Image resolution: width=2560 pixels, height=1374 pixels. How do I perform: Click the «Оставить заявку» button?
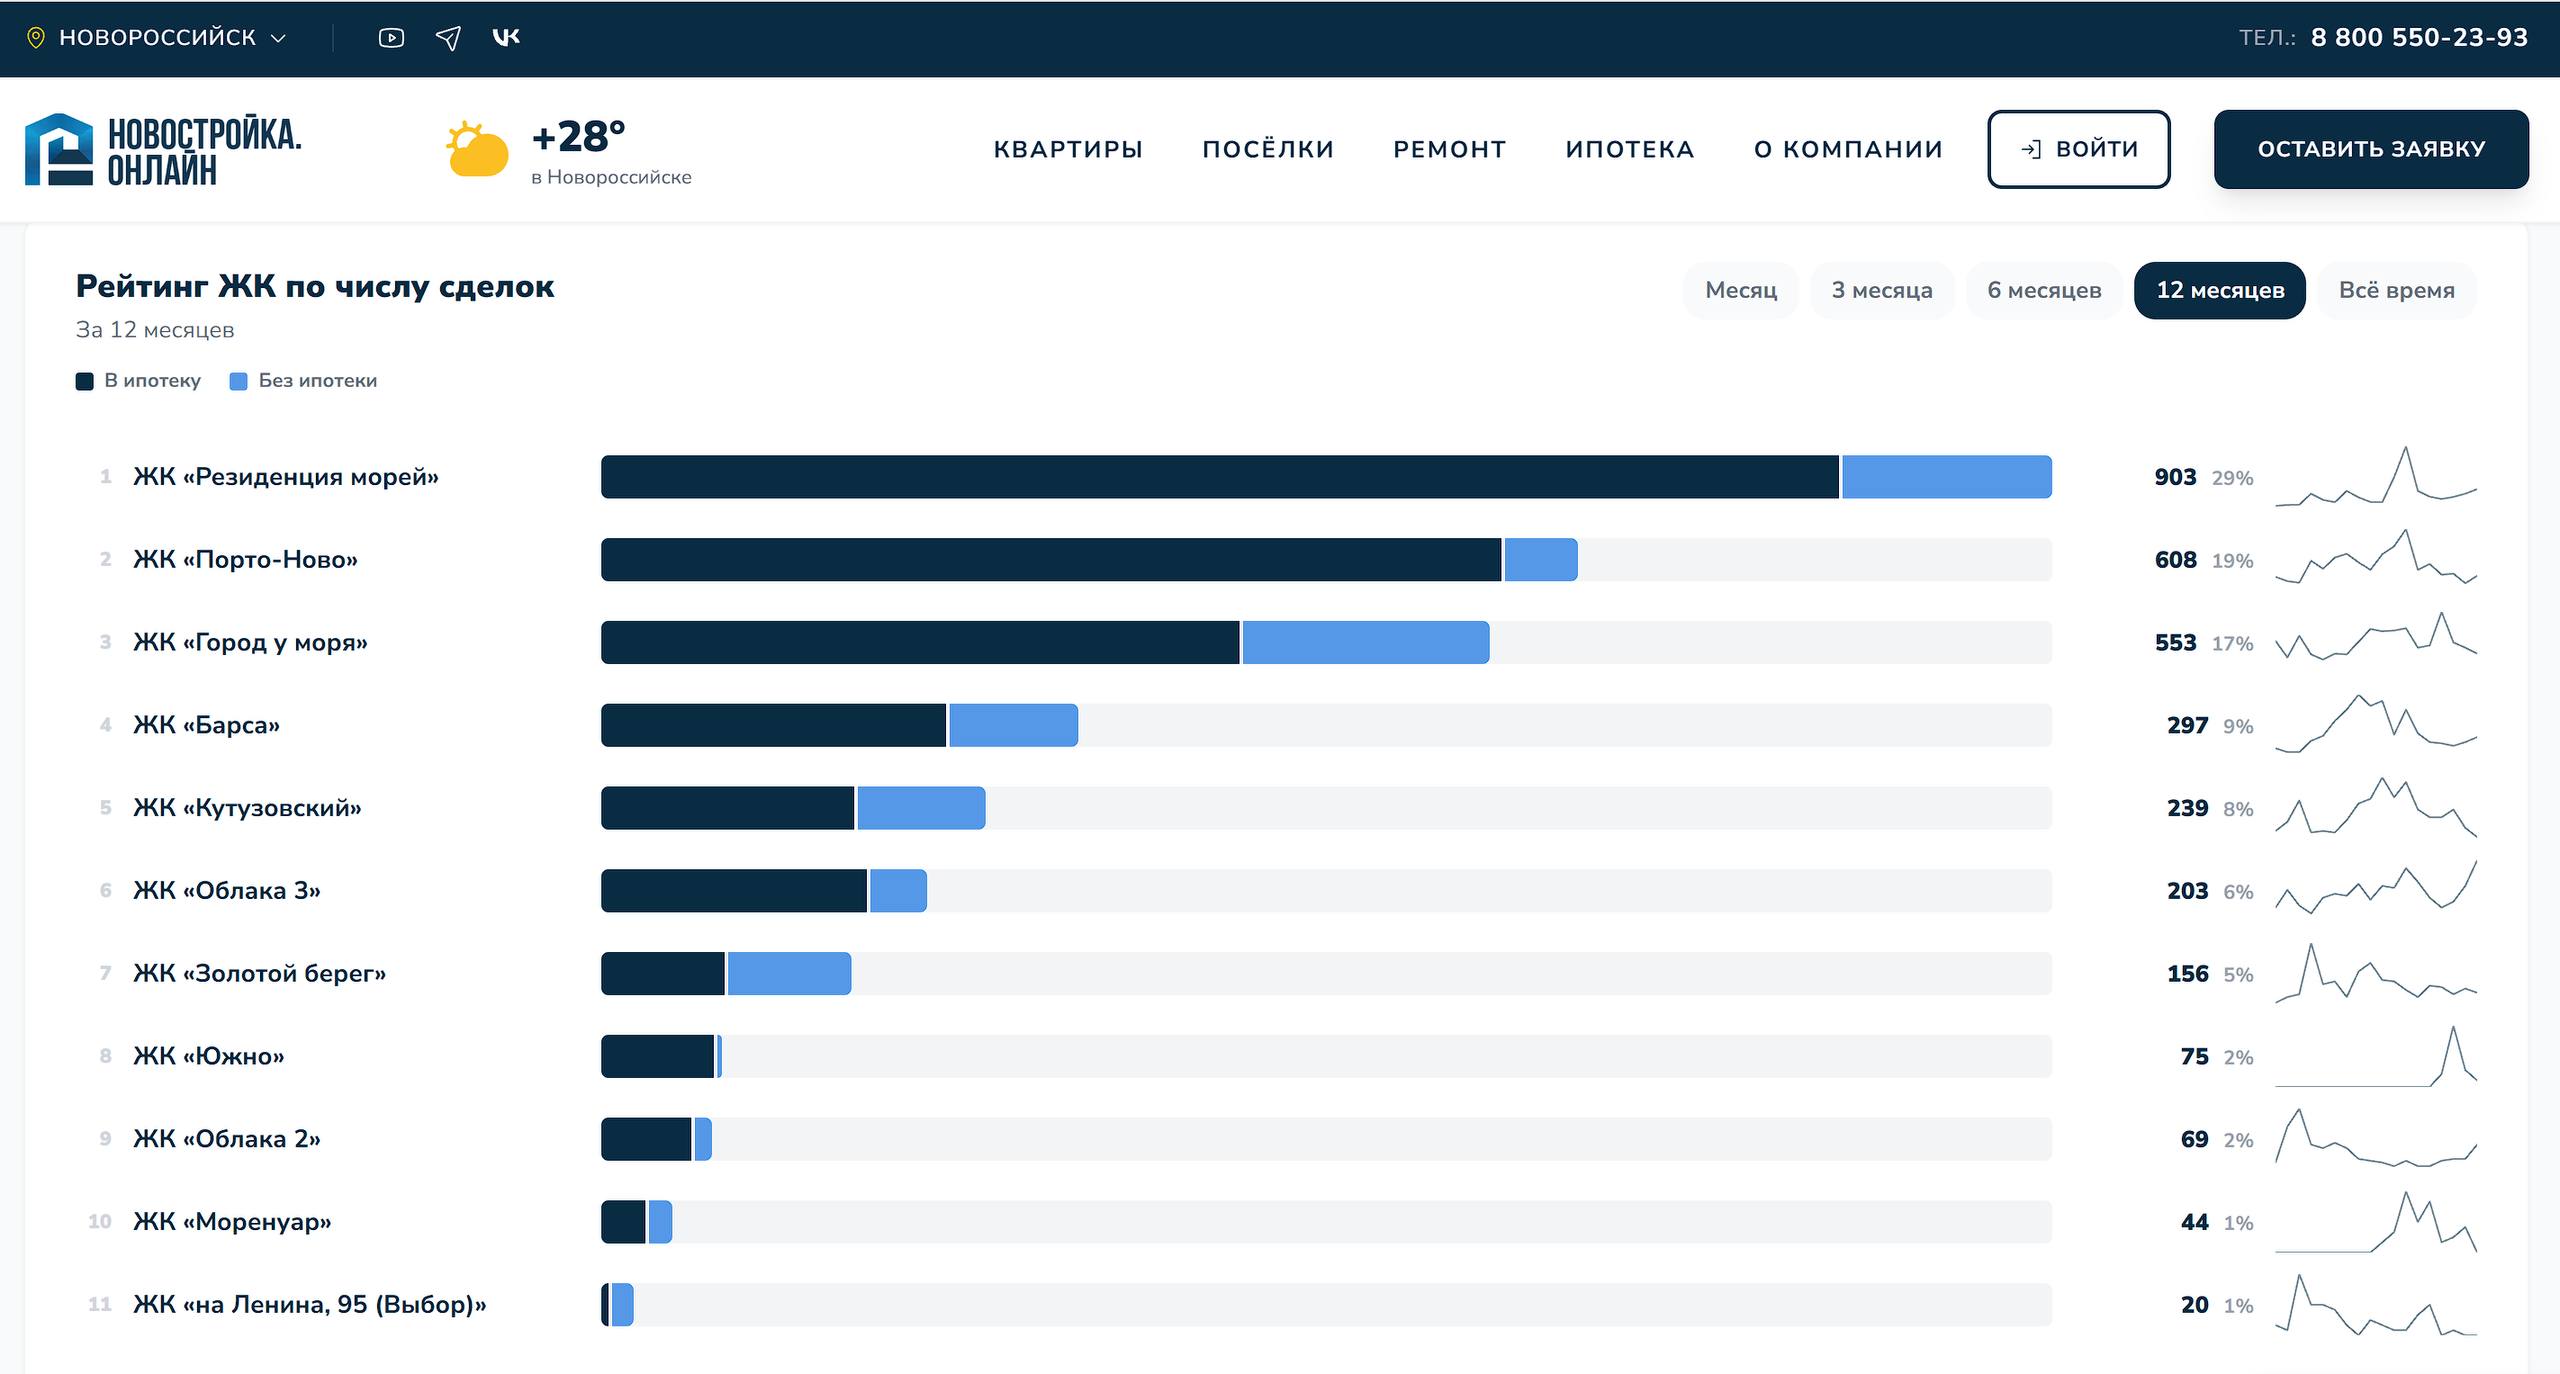(2371, 149)
